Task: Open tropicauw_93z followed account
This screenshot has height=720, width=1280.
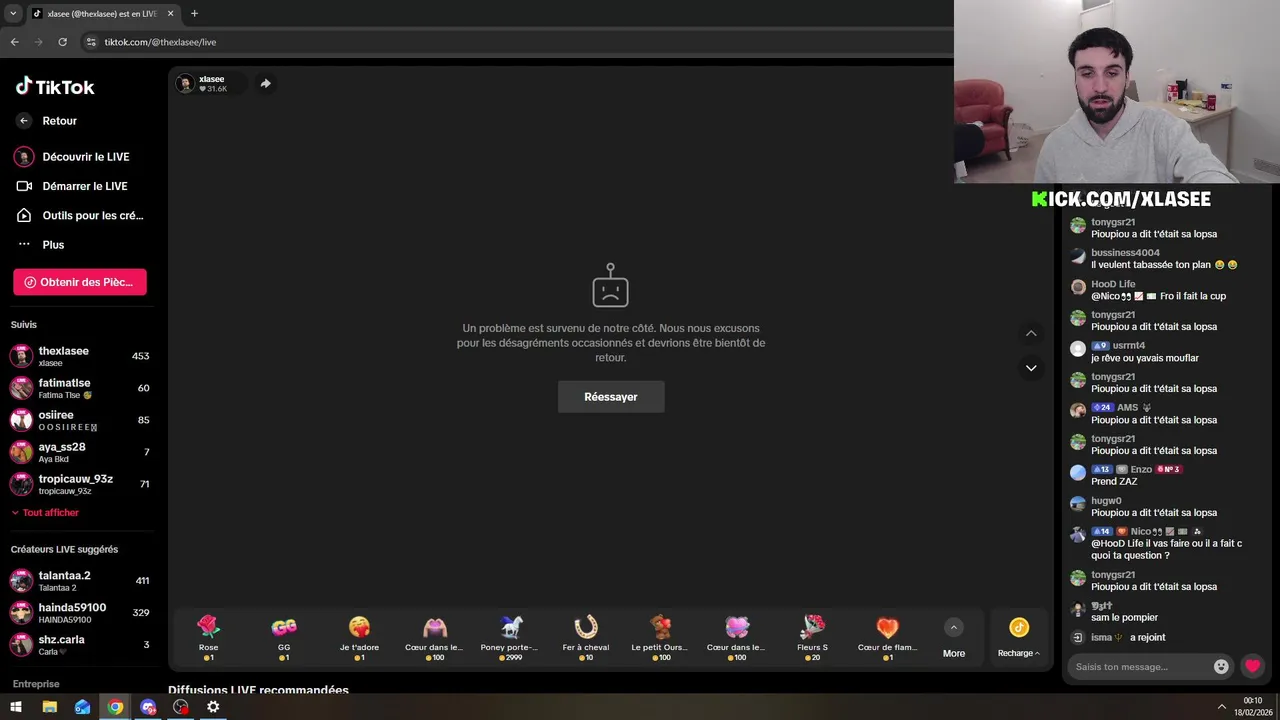Action: (x=80, y=484)
